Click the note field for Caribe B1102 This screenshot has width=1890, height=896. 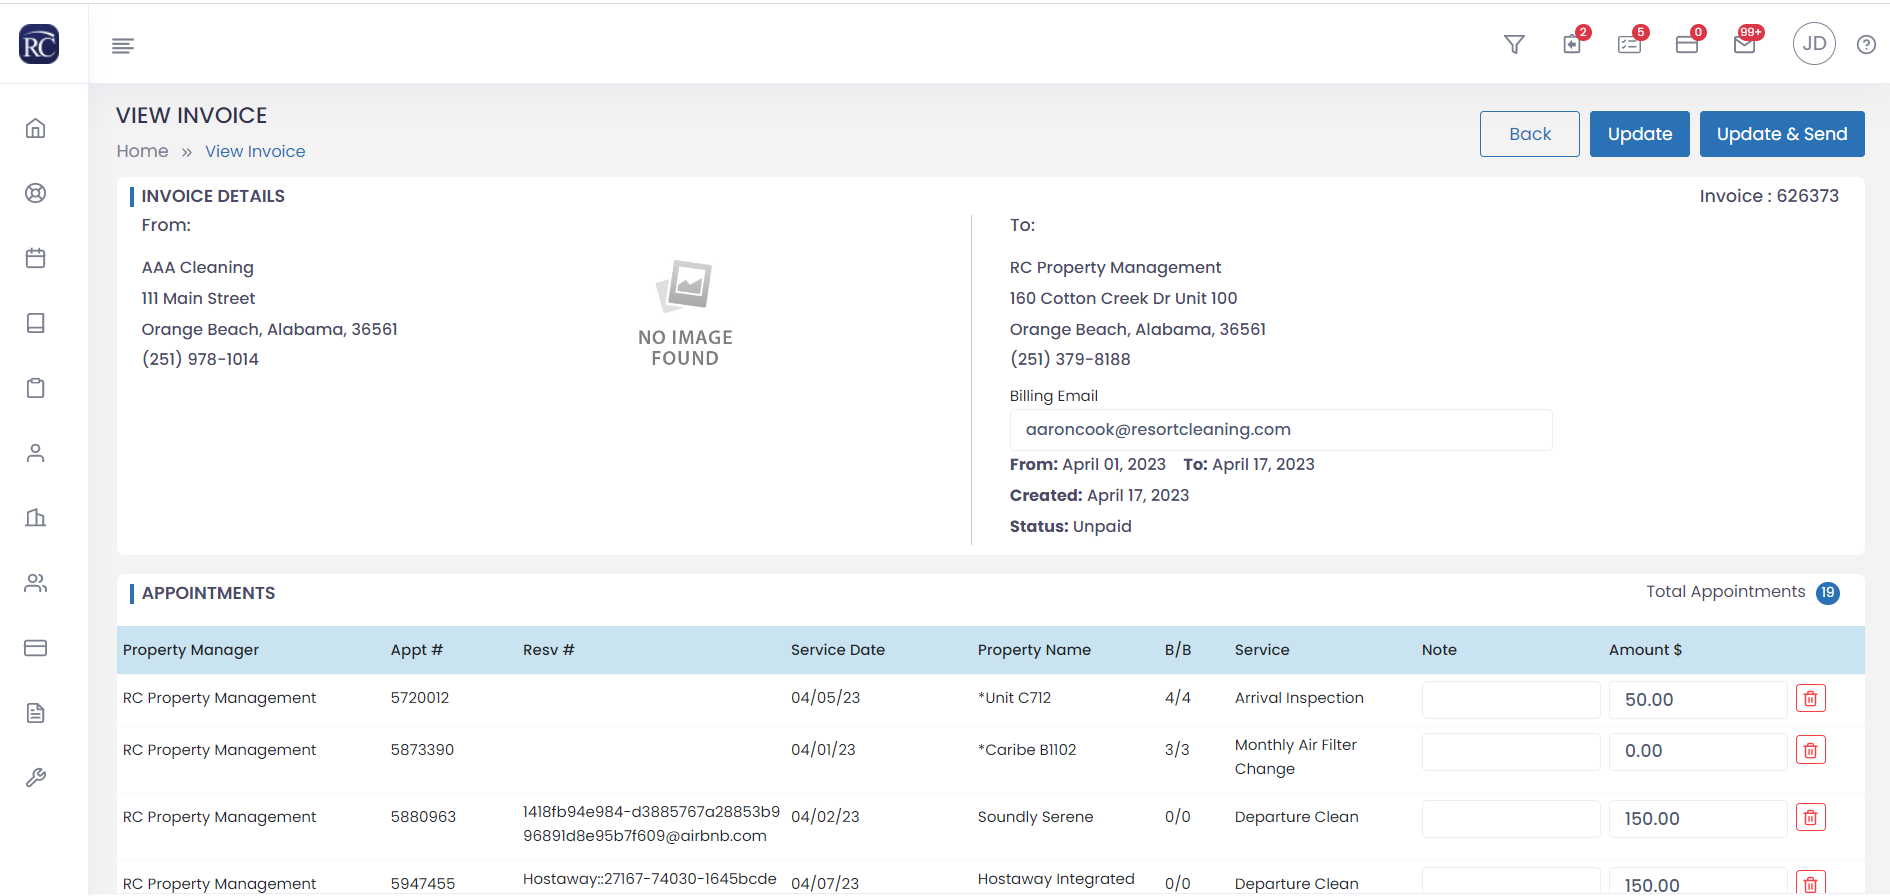pyautogui.click(x=1511, y=751)
